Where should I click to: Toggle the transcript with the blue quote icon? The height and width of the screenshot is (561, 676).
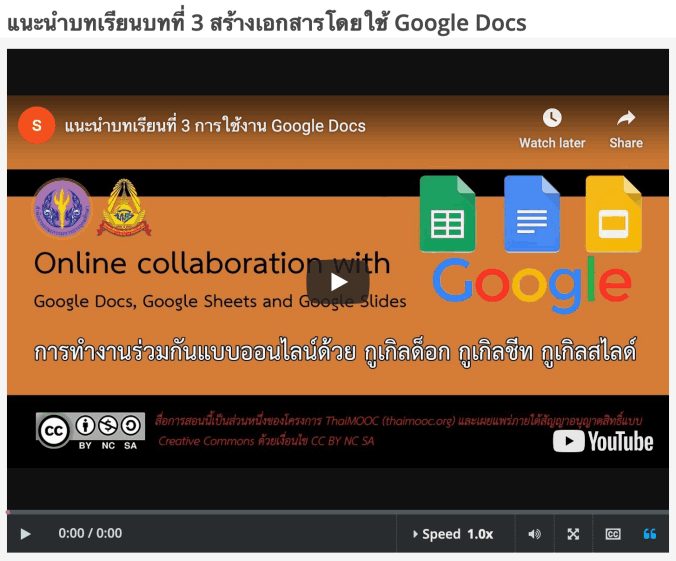coord(650,534)
